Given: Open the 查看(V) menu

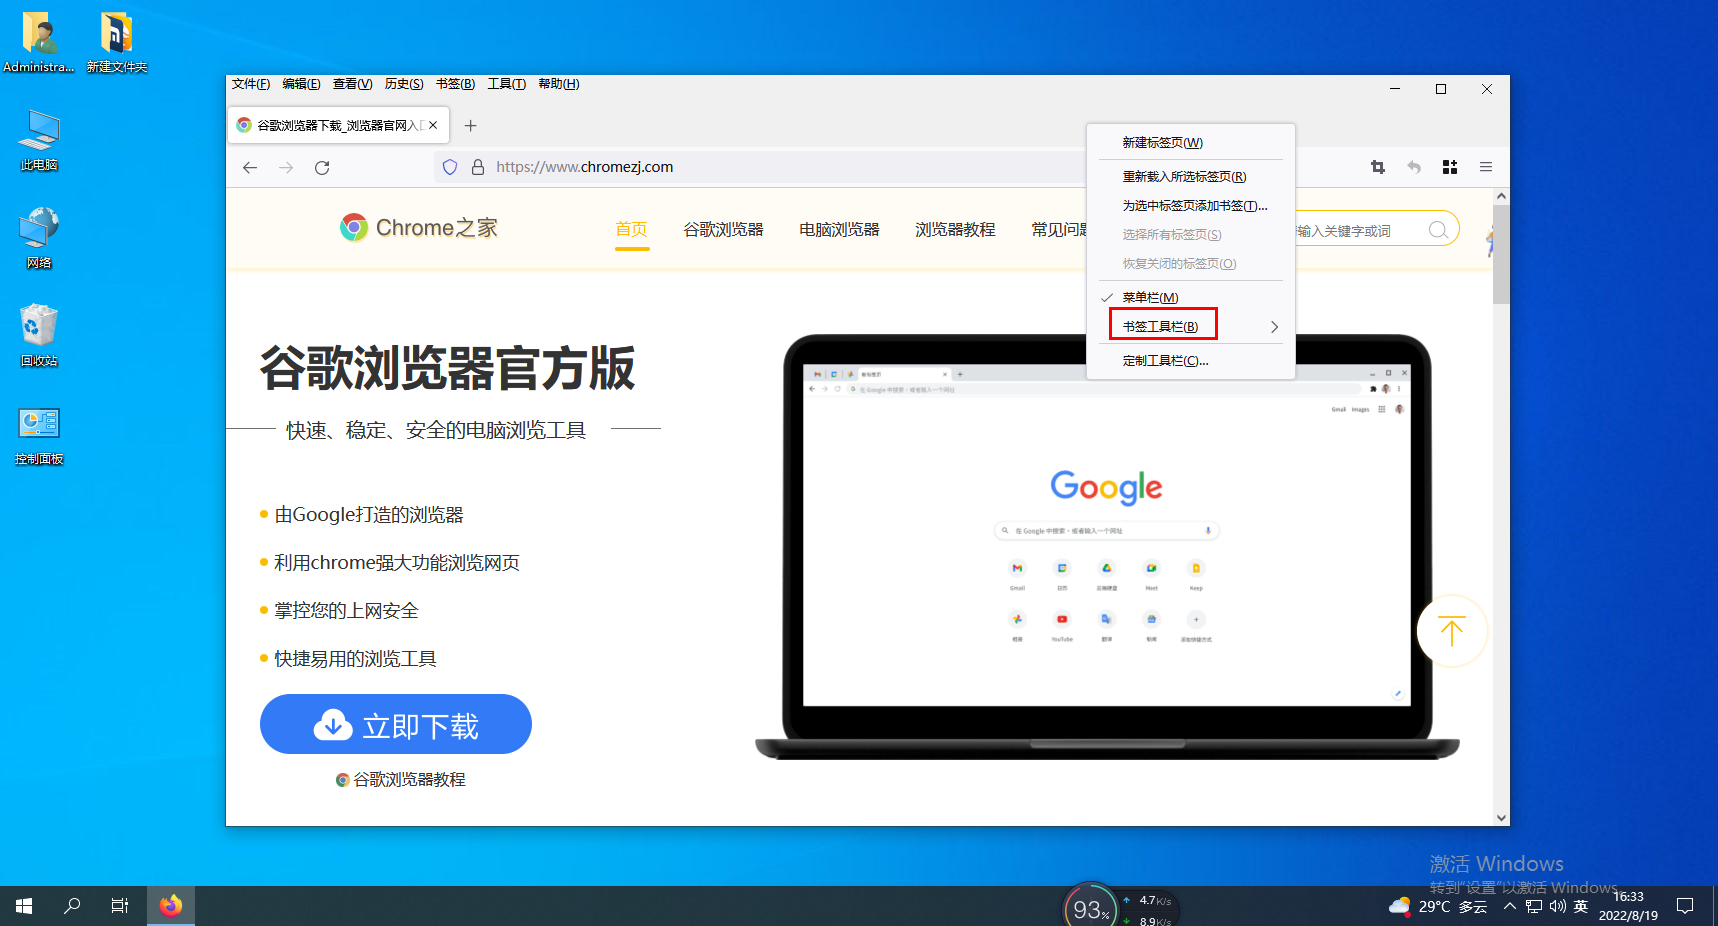Looking at the screenshot, I should point(352,84).
